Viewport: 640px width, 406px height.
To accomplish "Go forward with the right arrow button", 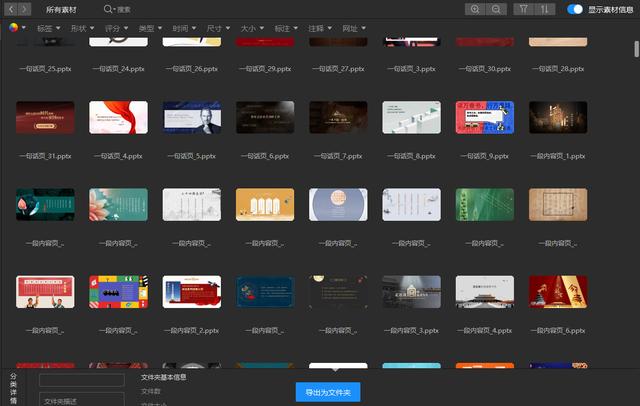I will click(x=24, y=9).
